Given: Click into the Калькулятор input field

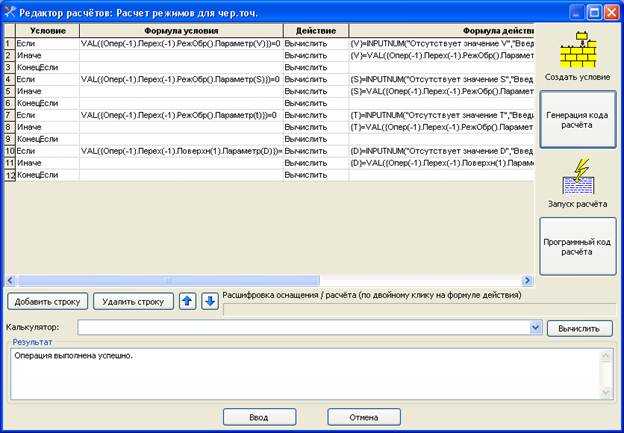Looking at the screenshot, I should (304, 328).
